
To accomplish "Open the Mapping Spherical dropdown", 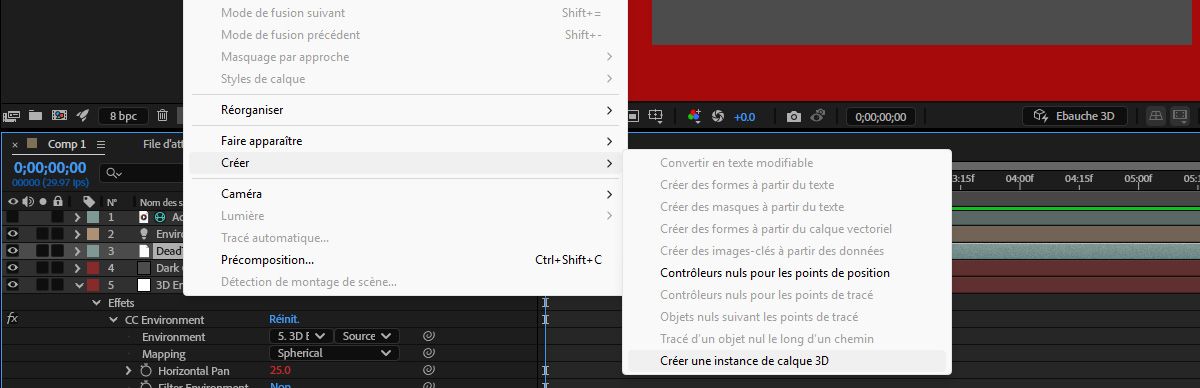I will tap(334, 353).
